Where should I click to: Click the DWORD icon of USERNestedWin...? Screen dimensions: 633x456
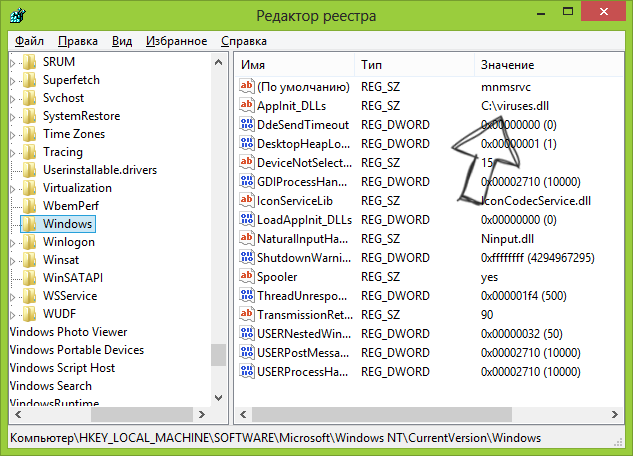coord(247,333)
